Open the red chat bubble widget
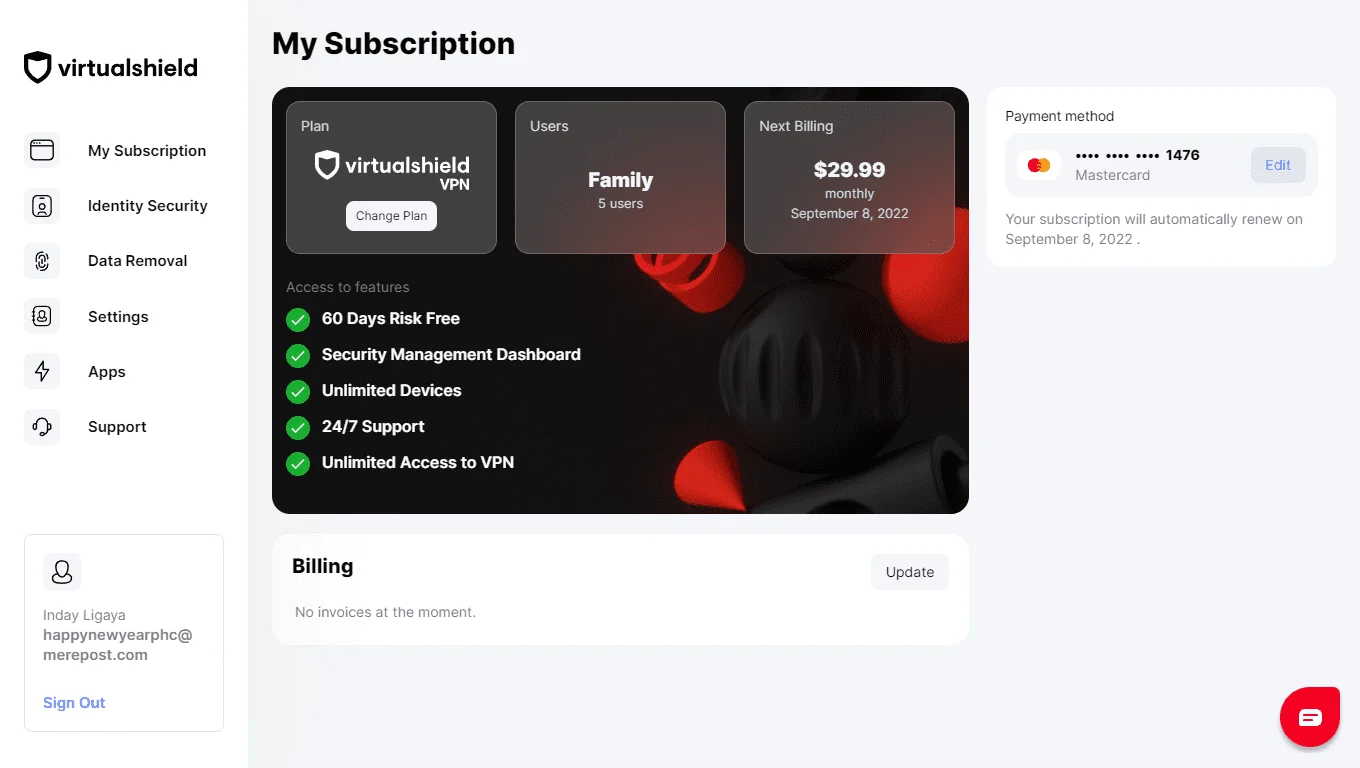The height and width of the screenshot is (768, 1360). [x=1310, y=717]
